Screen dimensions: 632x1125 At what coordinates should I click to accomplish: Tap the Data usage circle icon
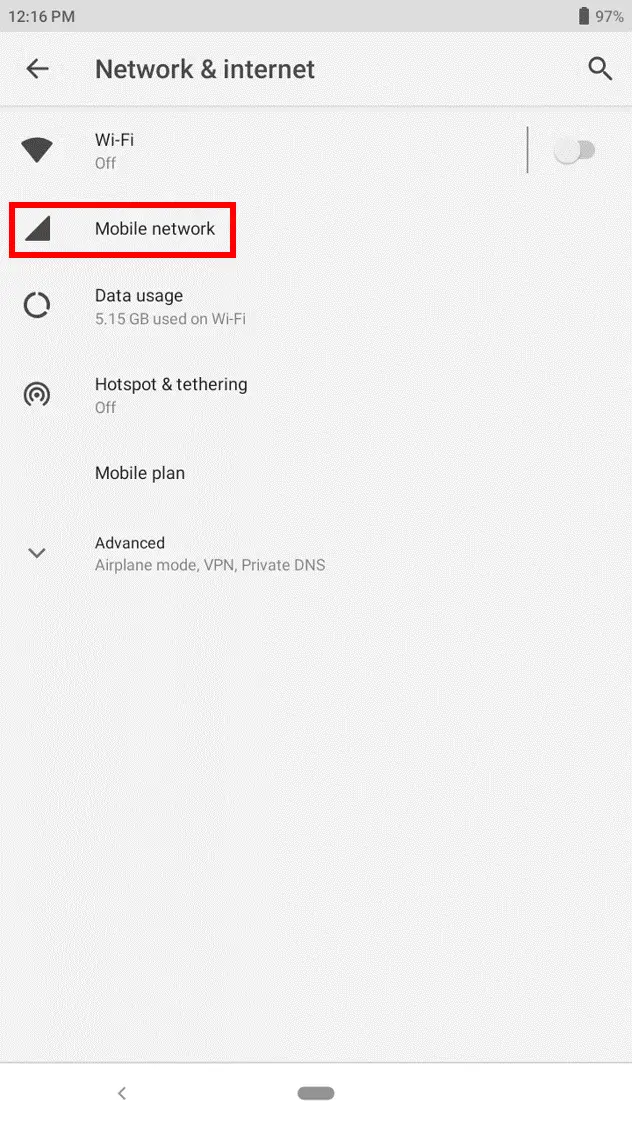point(37,306)
